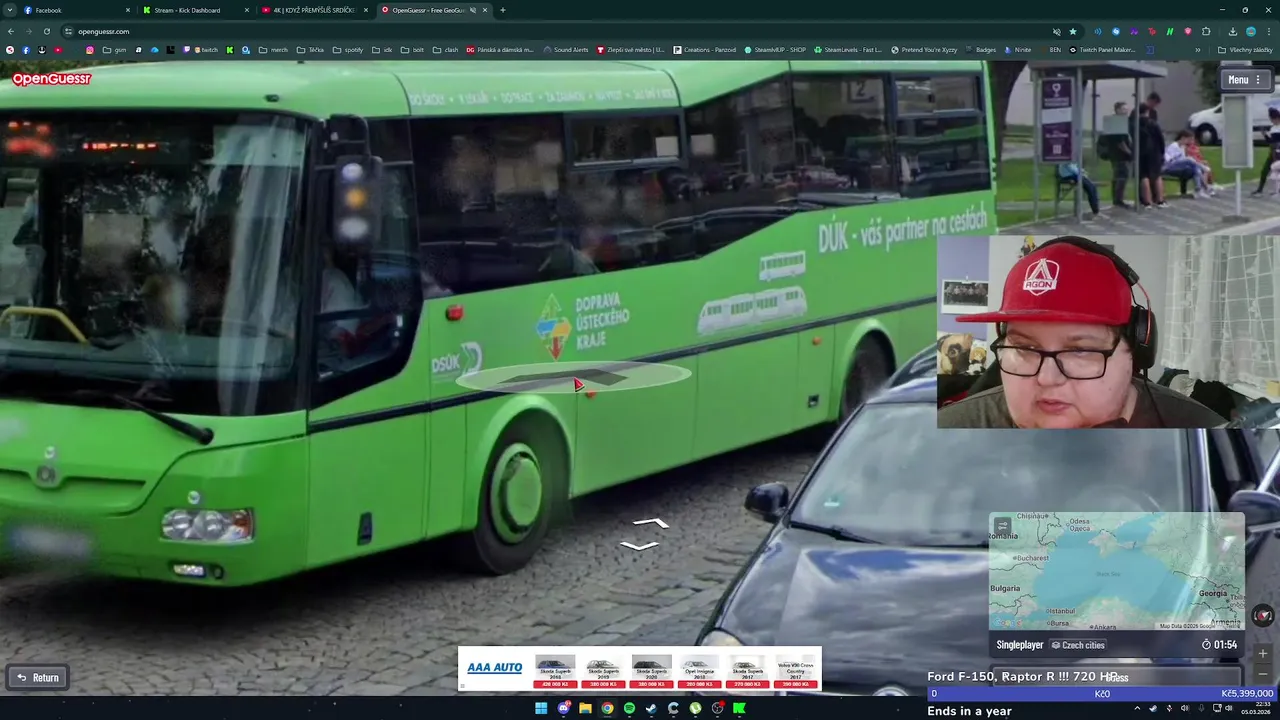The height and width of the screenshot is (720, 1280).
Task: Open the Extensions puzzle icon
Action: click(1206, 31)
